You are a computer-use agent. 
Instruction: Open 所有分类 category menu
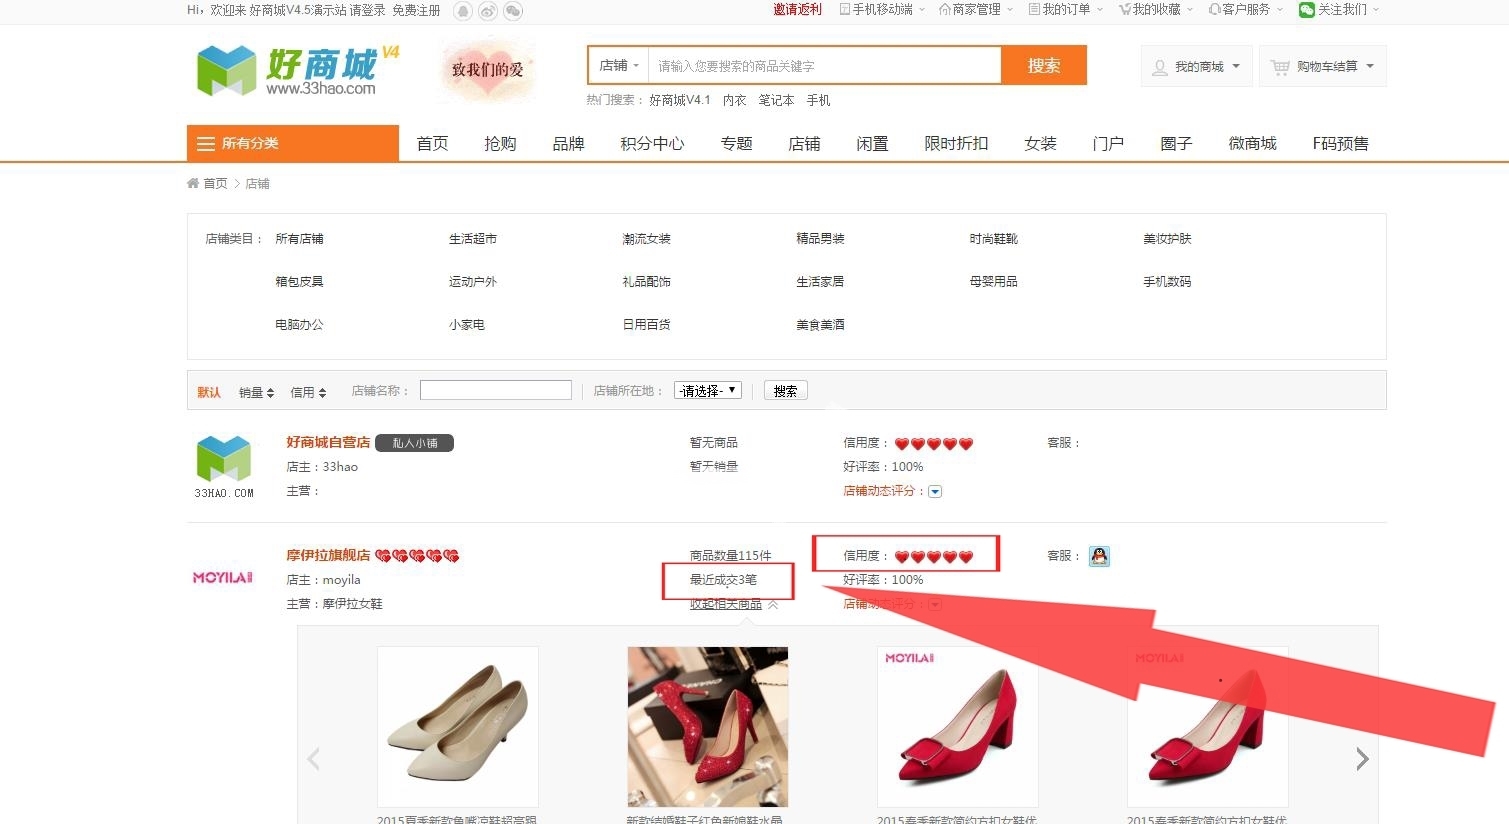point(293,143)
